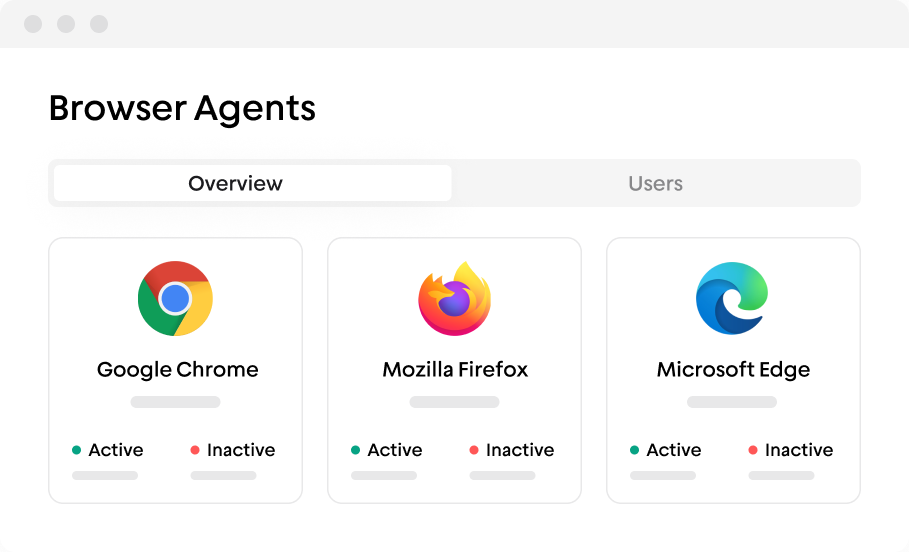The image size is (909, 552).
Task: Select the red Inactive dot under Google Chrome
Action: coord(195,450)
